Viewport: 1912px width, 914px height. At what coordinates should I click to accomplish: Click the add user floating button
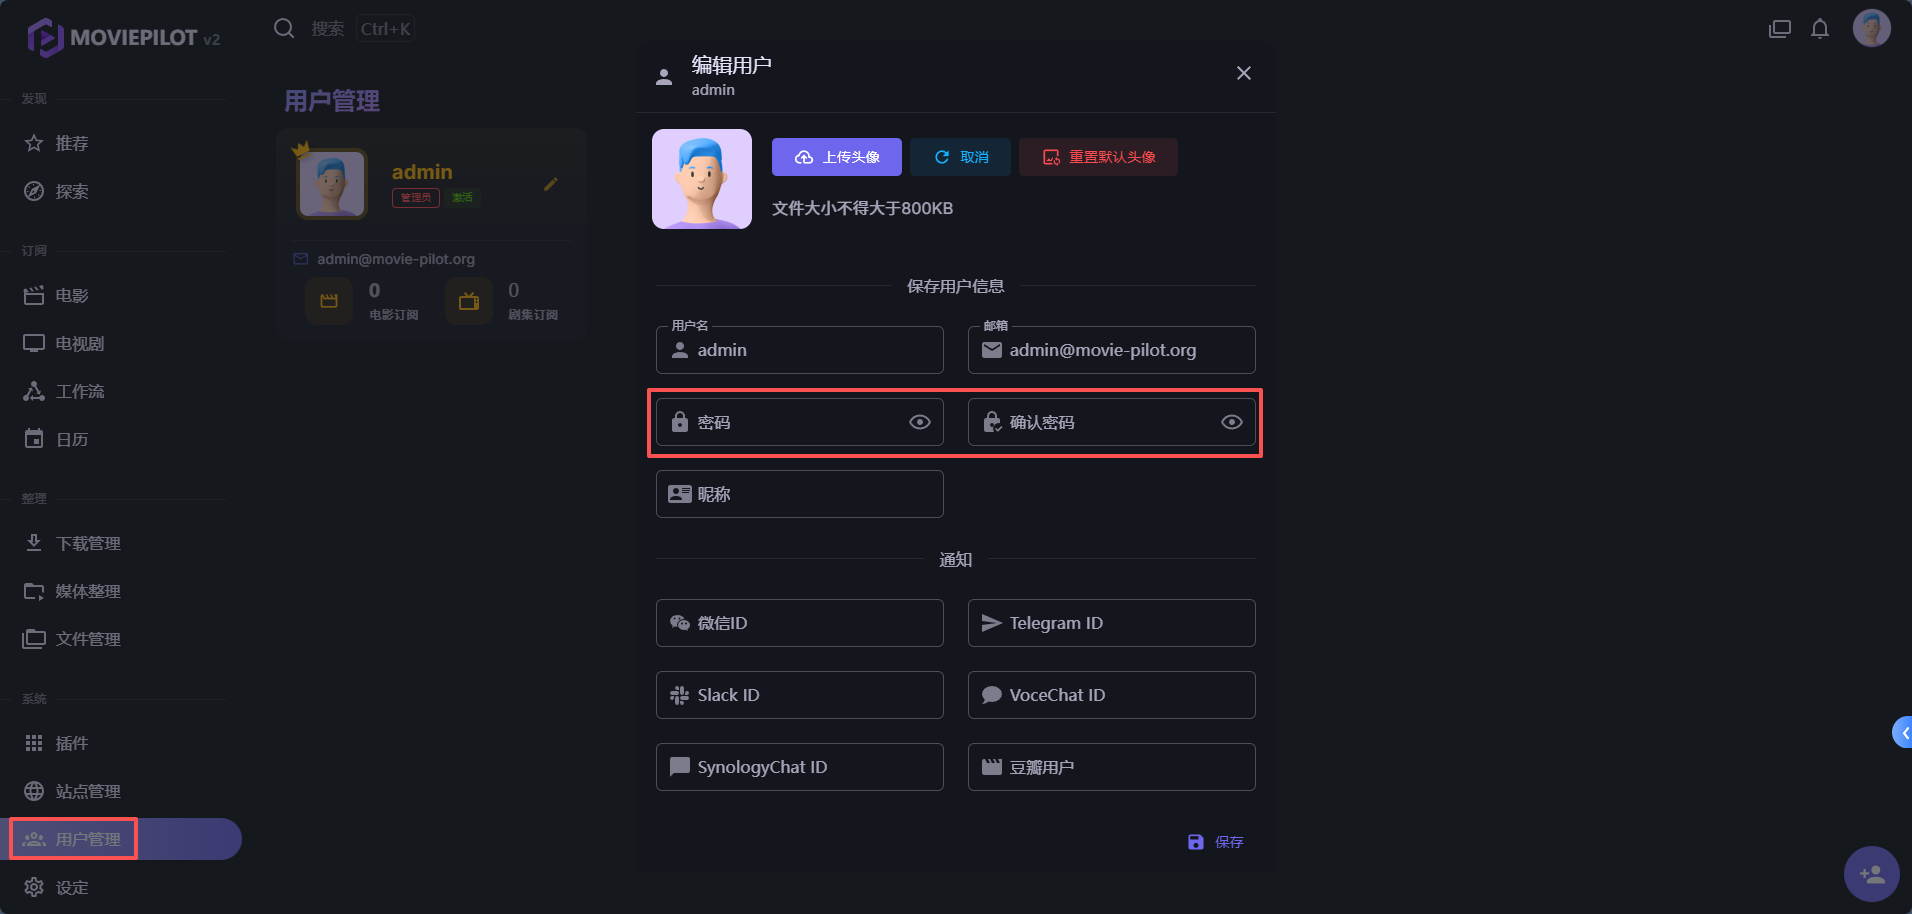tap(1871, 874)
